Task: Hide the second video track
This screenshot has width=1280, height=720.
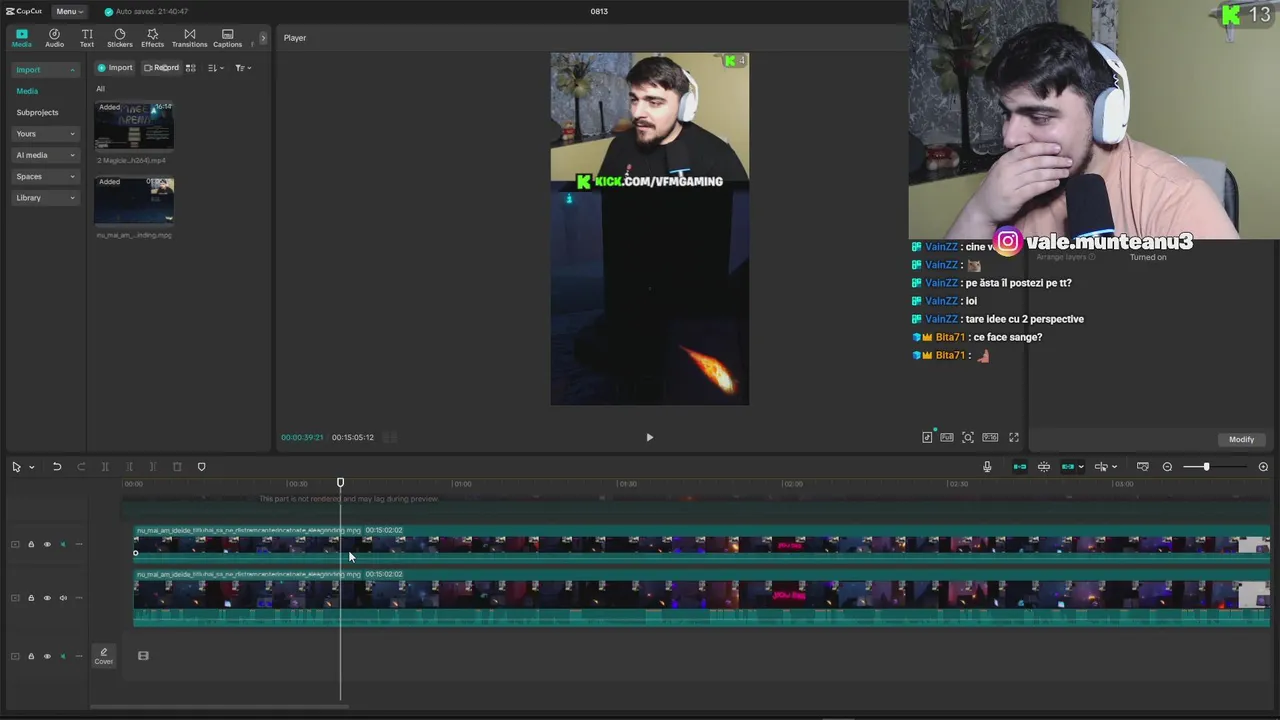Action: click(x=47, y=598)
